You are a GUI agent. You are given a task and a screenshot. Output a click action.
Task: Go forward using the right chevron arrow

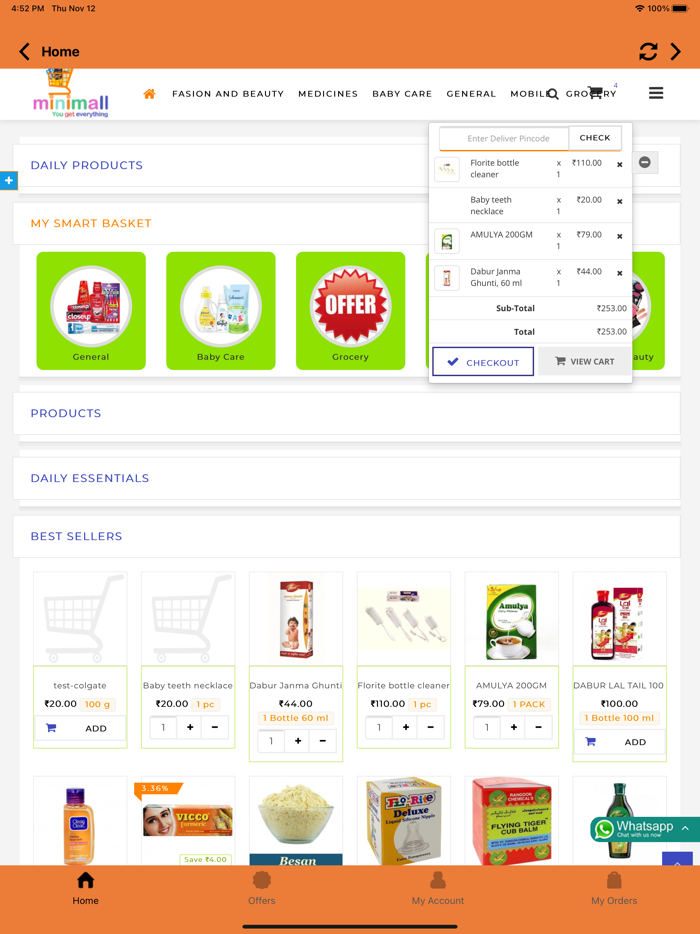[676, 52]
